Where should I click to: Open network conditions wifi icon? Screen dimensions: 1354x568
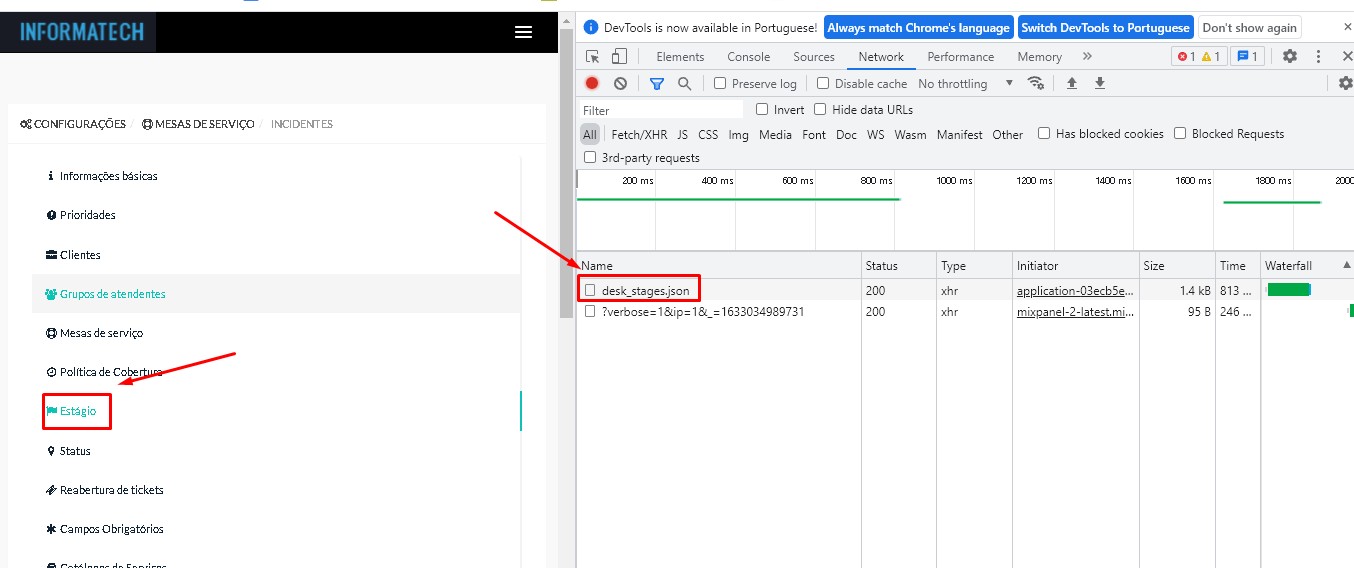pos(1036,83)
